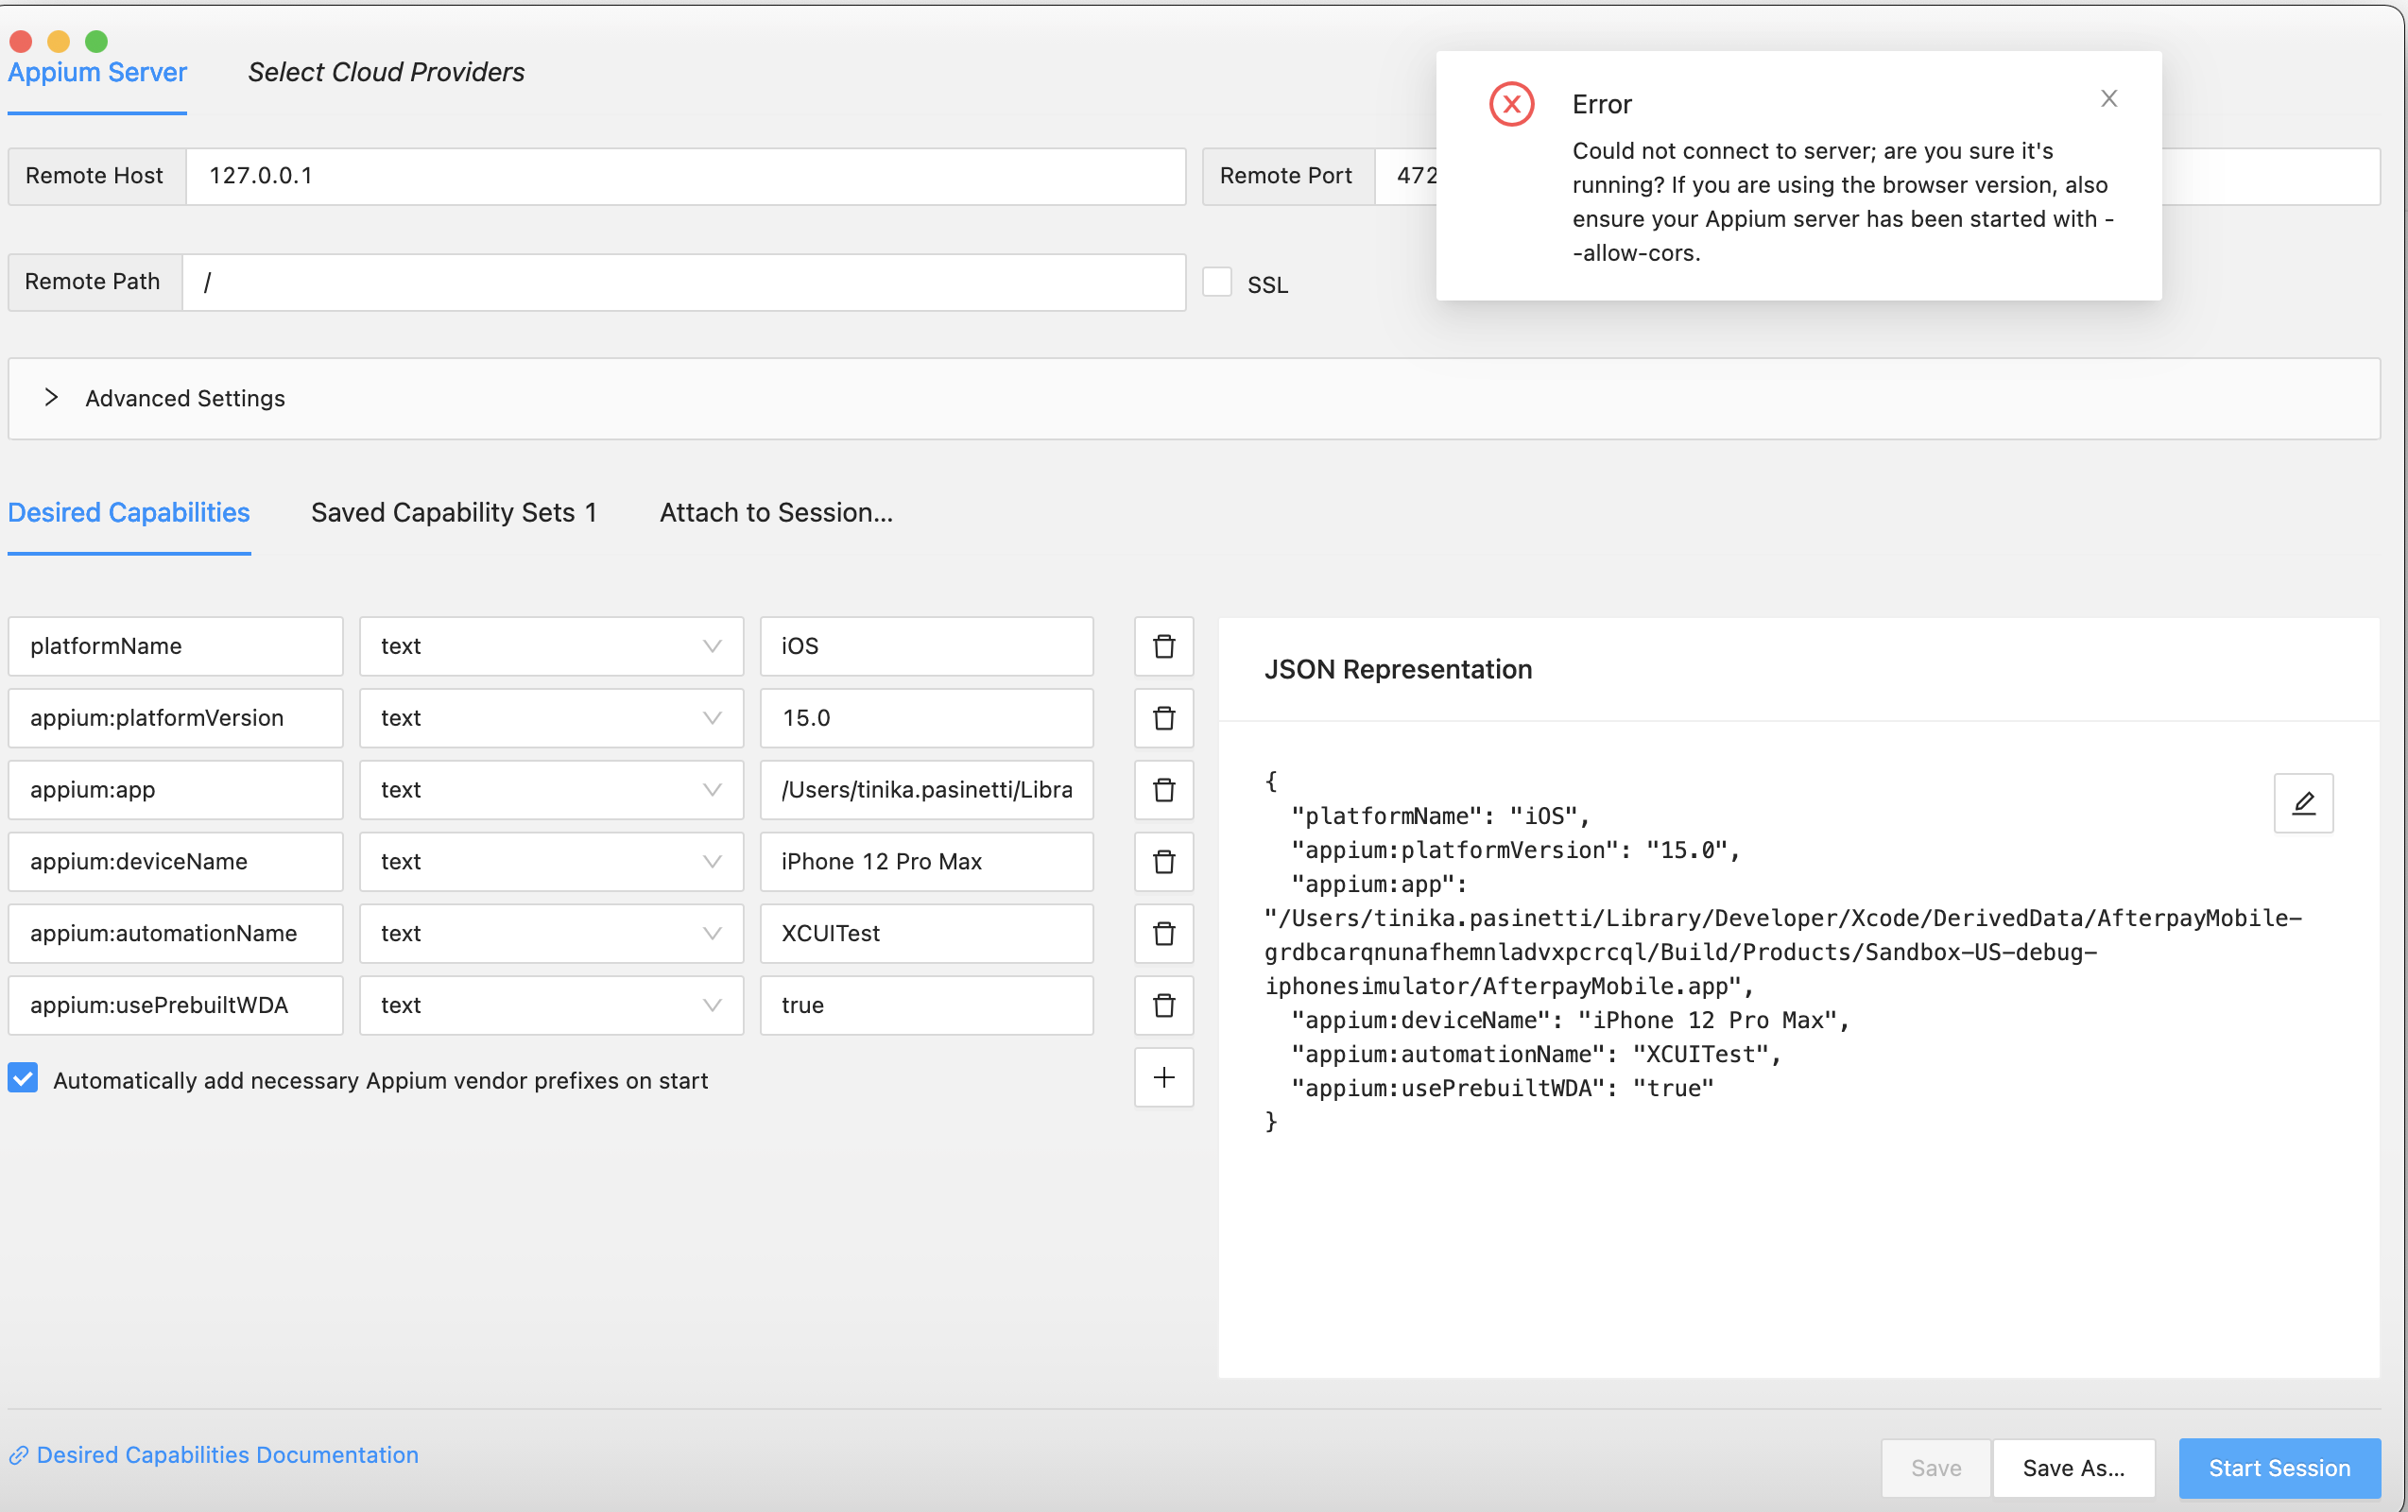Viewport: 2408px width, 1512px height.
Task: Delete the appium:deviceName capability row
Action: [x=1163, y=862]
